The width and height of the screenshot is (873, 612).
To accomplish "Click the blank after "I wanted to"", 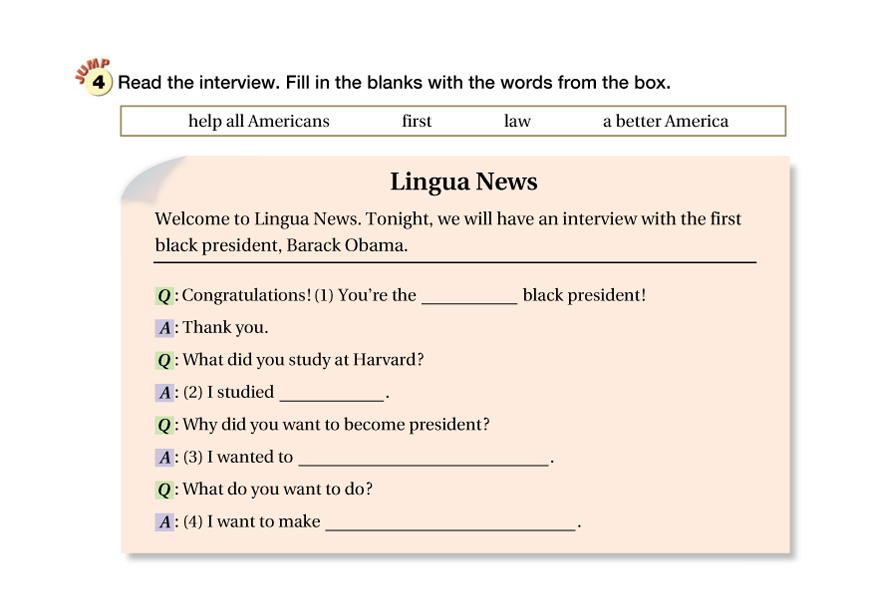I will pyautogui.click(x=424, y=458).
